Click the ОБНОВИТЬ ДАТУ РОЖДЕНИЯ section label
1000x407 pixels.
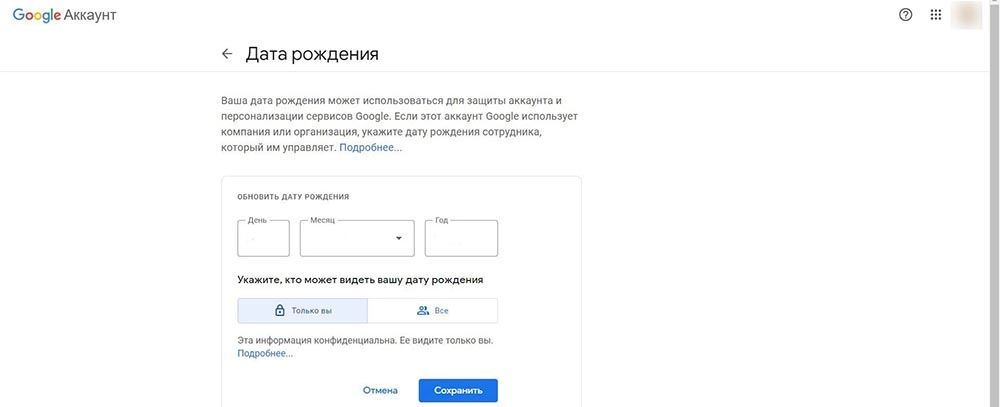coord(293,197)
